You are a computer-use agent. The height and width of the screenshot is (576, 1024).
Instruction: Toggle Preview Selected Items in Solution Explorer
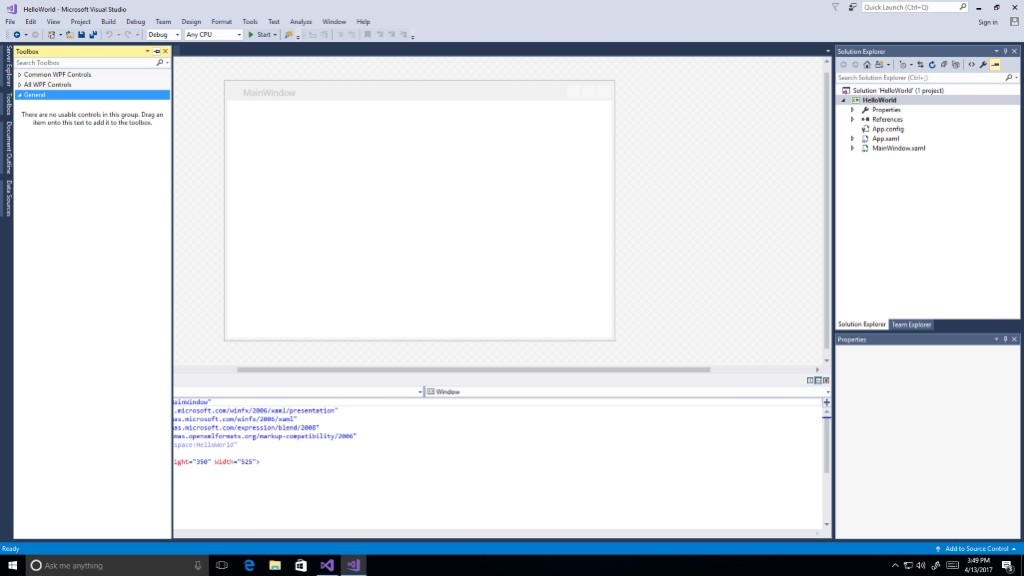[x=996, y=64]
